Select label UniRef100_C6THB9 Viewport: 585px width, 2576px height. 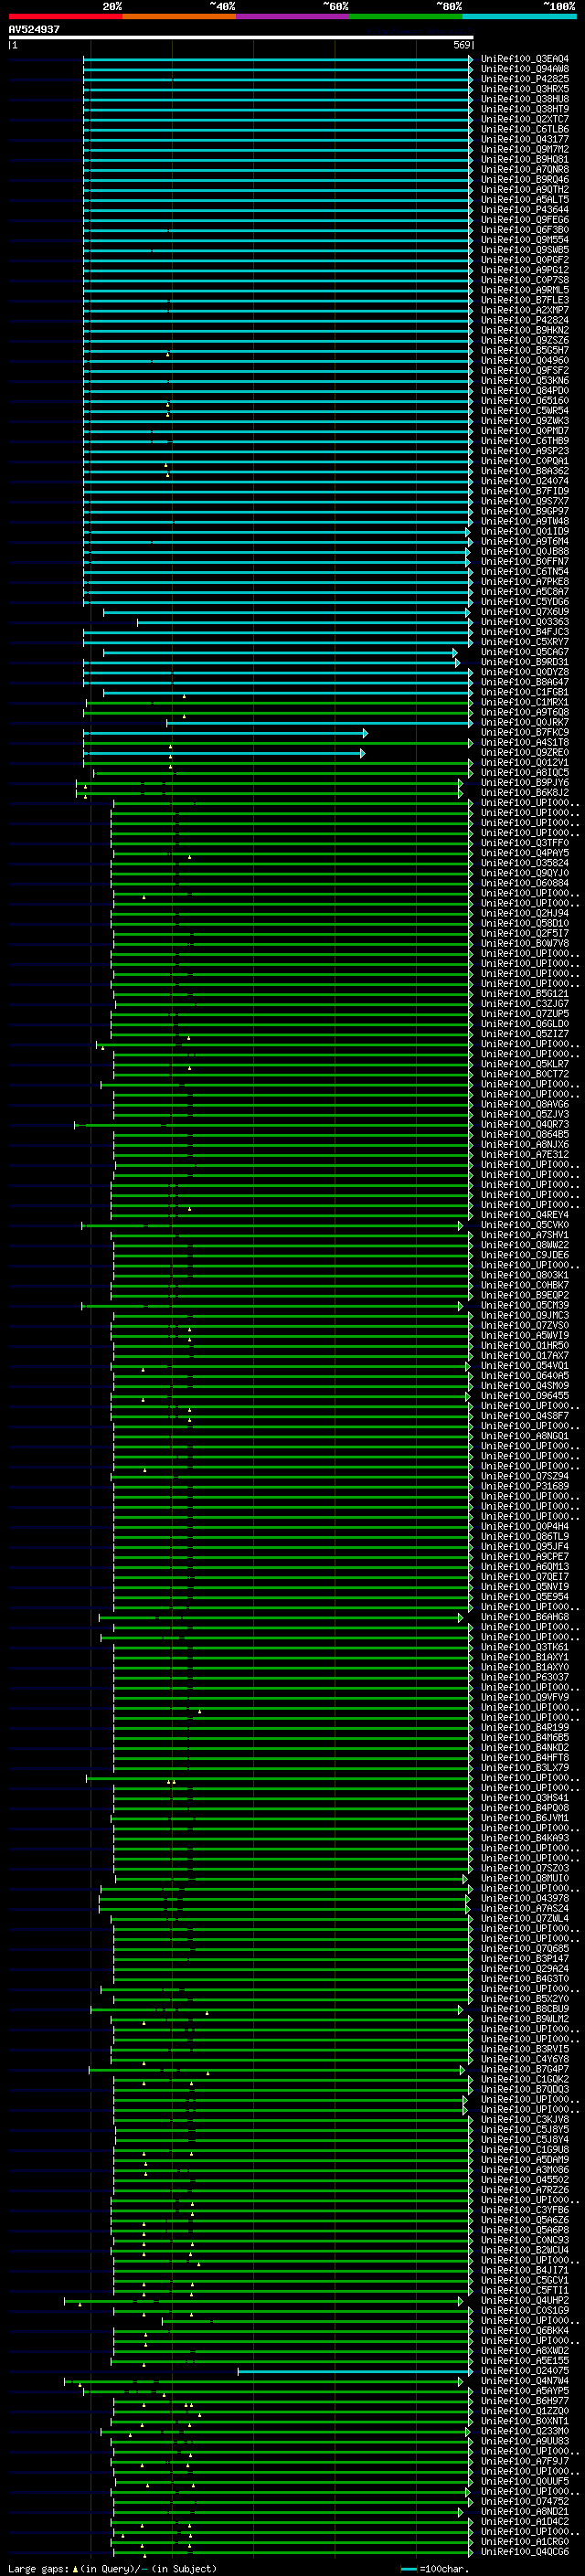(524, 441)
